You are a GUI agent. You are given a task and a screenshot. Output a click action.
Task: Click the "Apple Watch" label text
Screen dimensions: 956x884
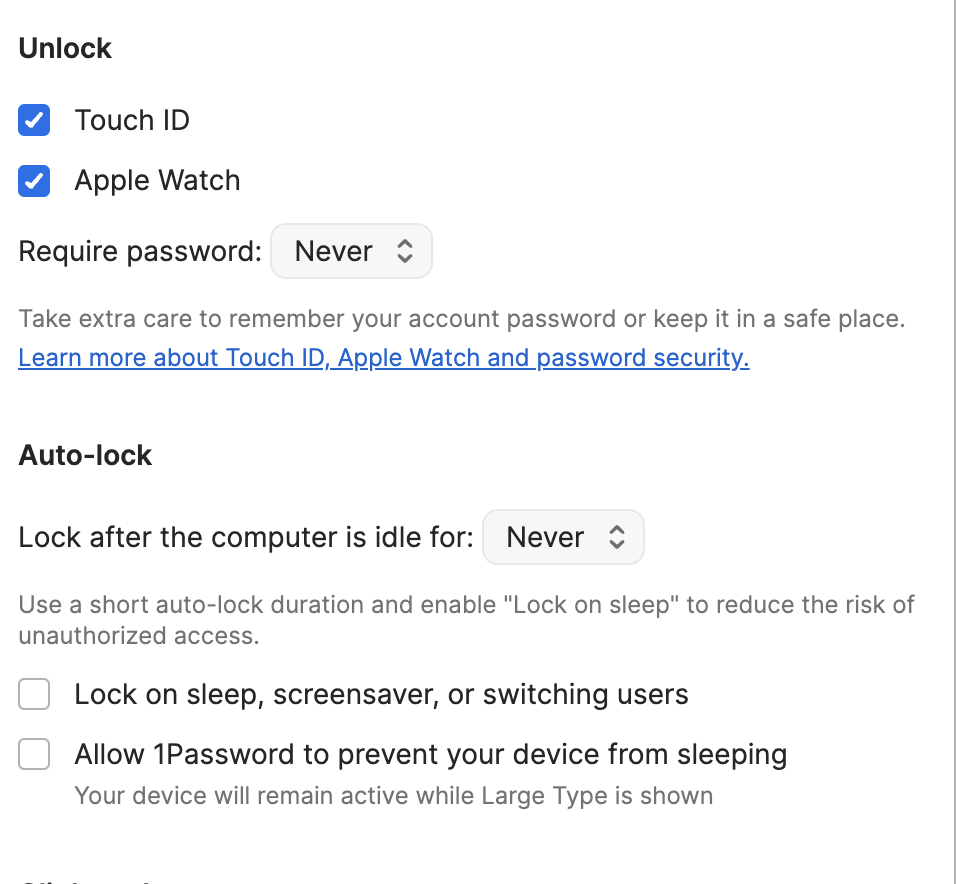(x=157, y=181)
